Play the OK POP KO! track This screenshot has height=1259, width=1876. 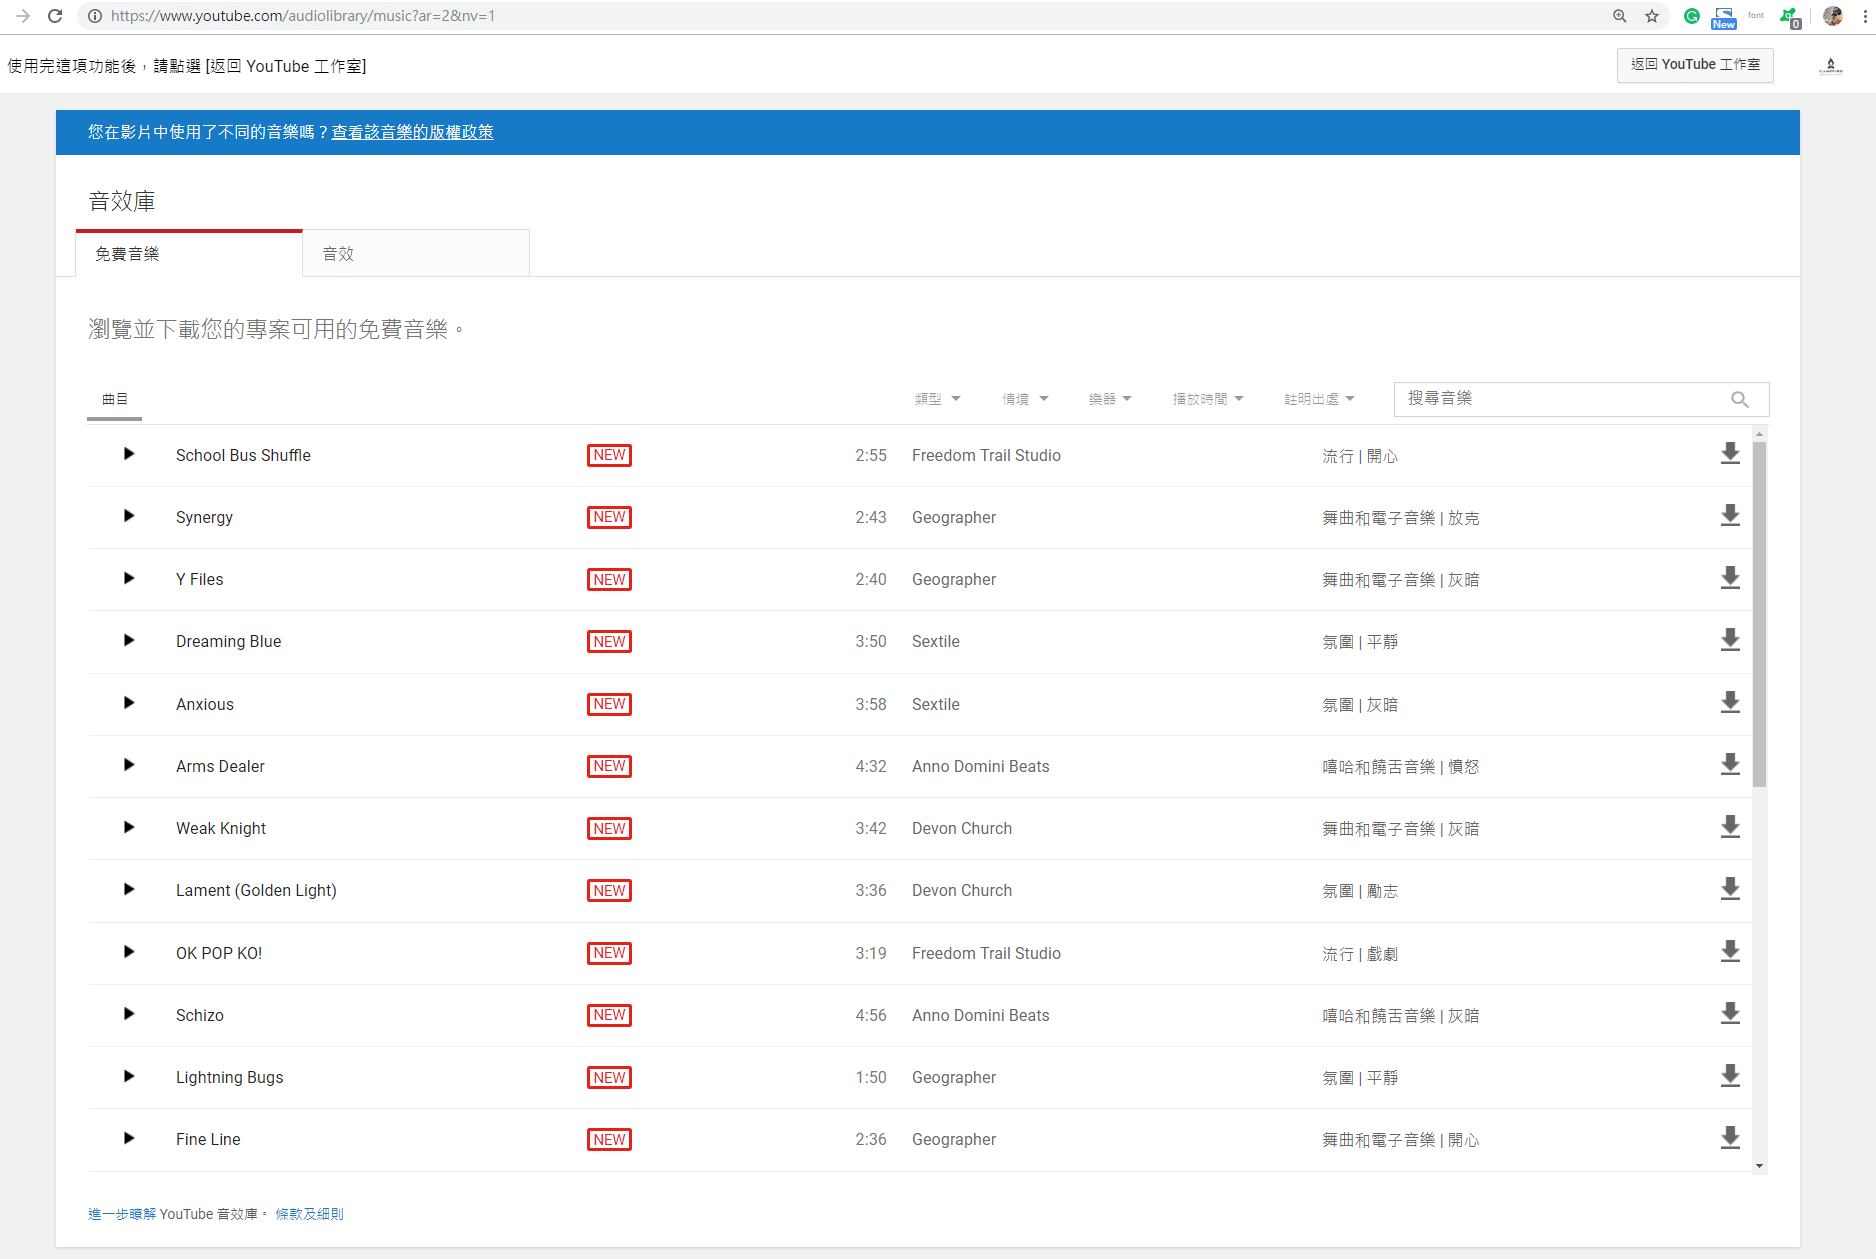[129, 952]
